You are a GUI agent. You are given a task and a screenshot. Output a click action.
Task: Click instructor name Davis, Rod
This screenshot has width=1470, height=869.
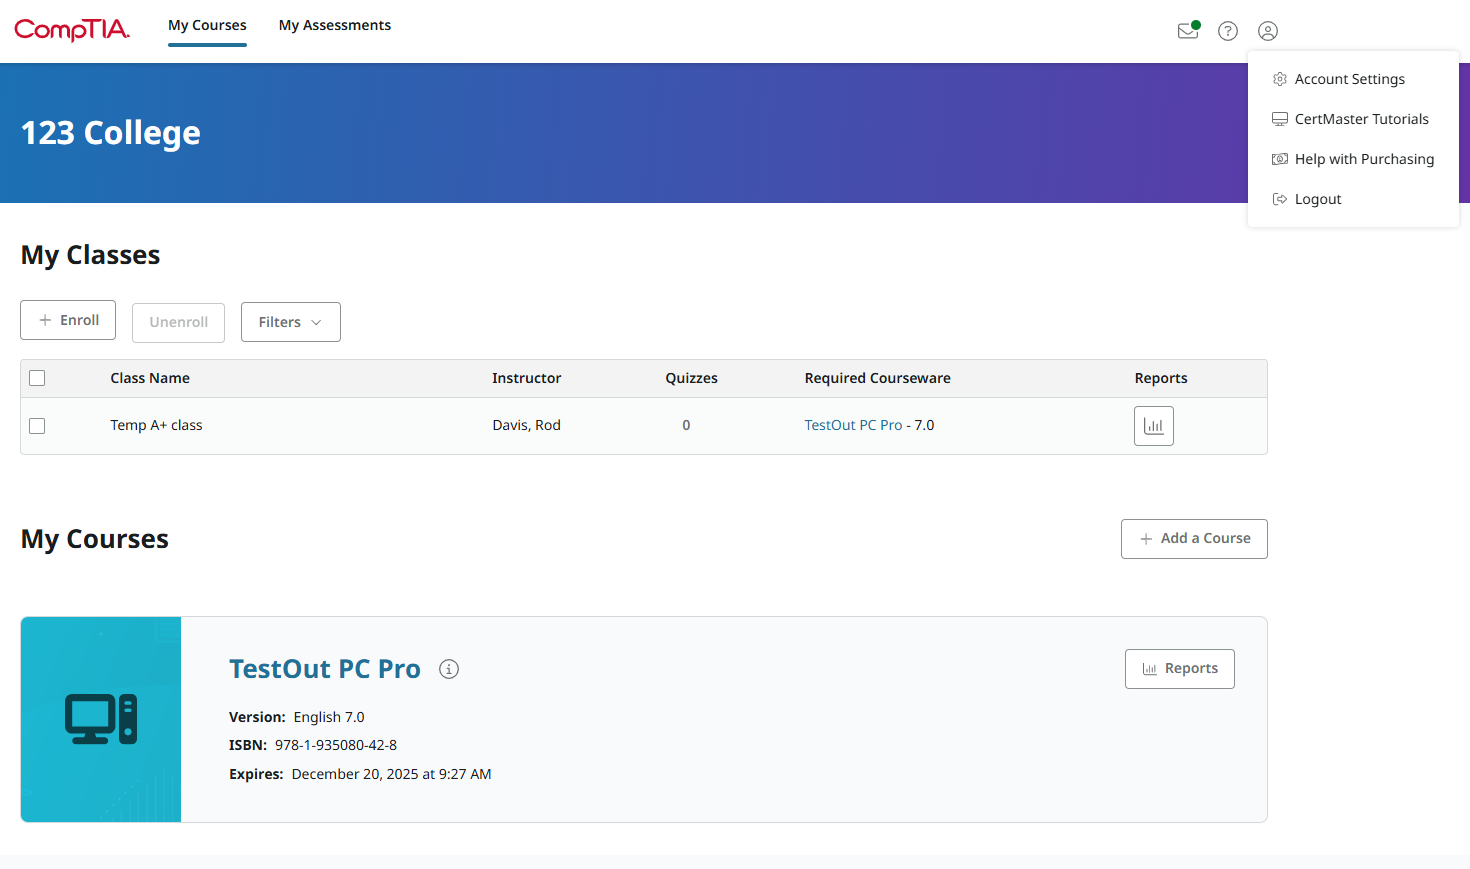click(x=527, y=425)
